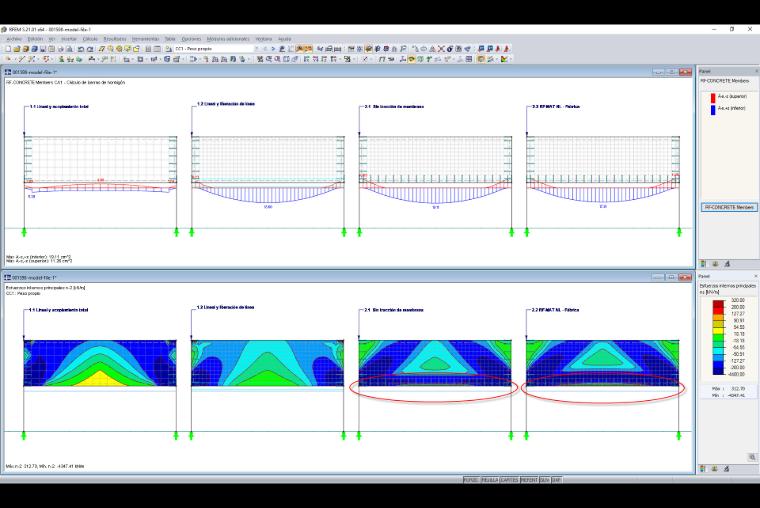The image size is (760, 508).
Task: Click the RF-CONCRETE Members button
Action: pos(729,207)
